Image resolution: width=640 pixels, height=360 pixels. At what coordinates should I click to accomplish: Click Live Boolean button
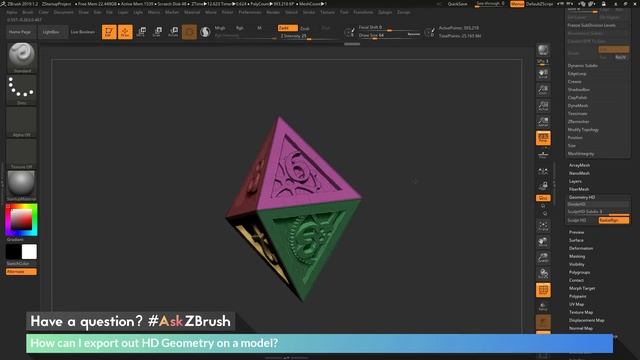(x=82, y=32)
